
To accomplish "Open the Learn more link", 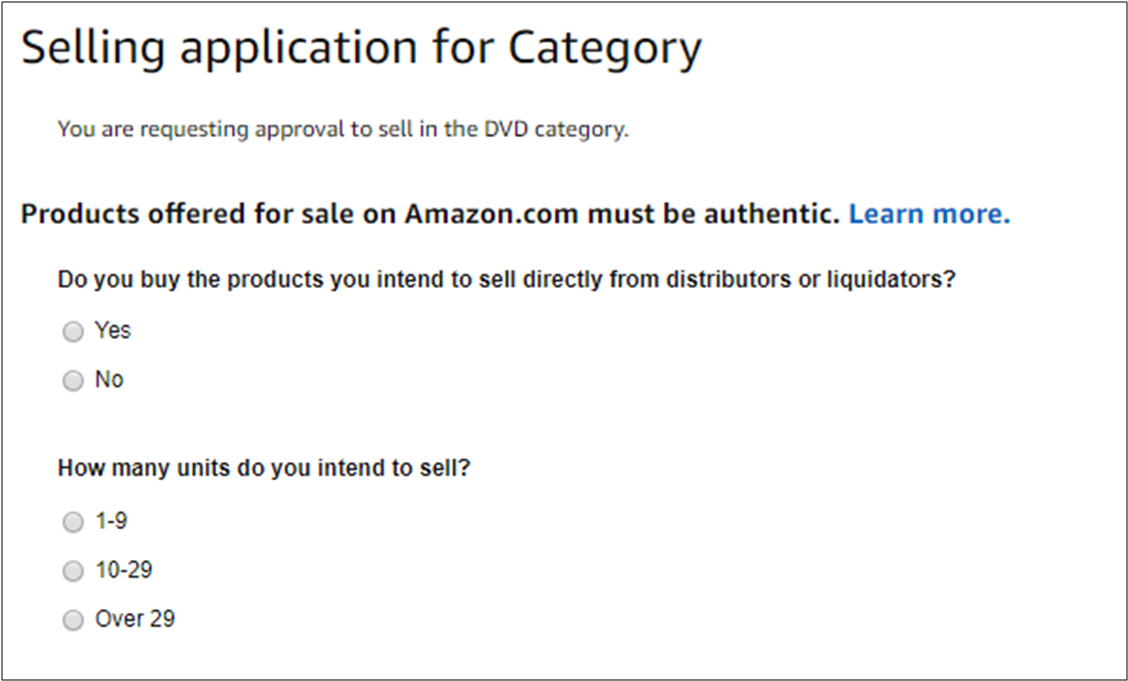I will (929, 214).
